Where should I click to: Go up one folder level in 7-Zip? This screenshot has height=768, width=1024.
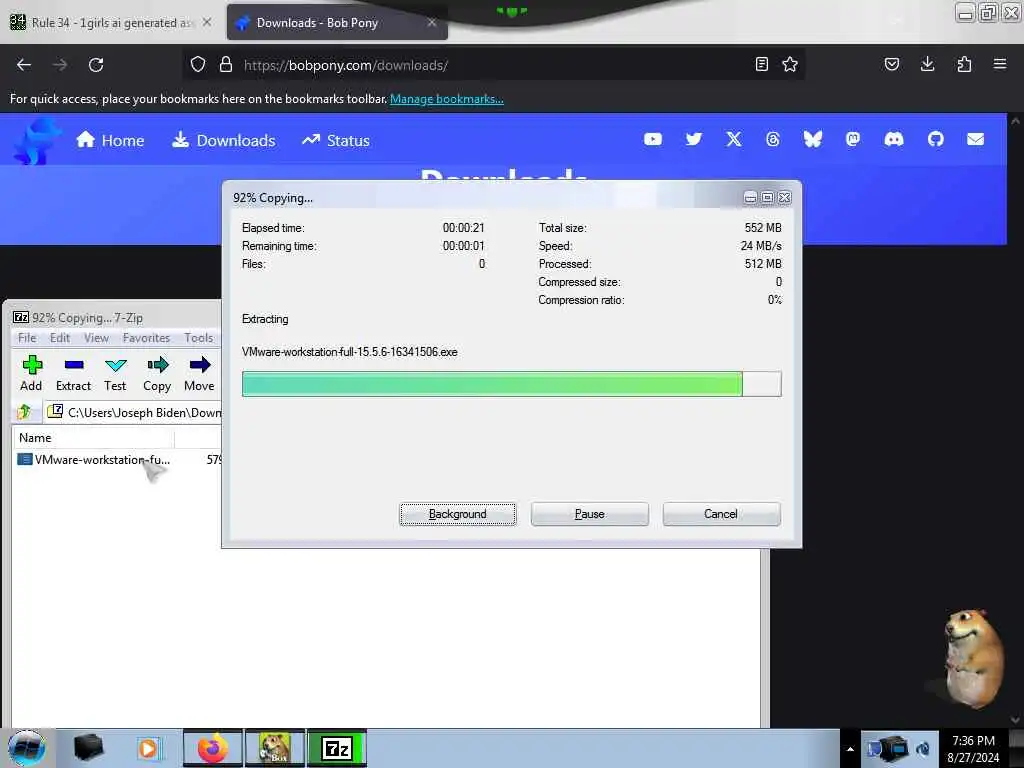24,412
